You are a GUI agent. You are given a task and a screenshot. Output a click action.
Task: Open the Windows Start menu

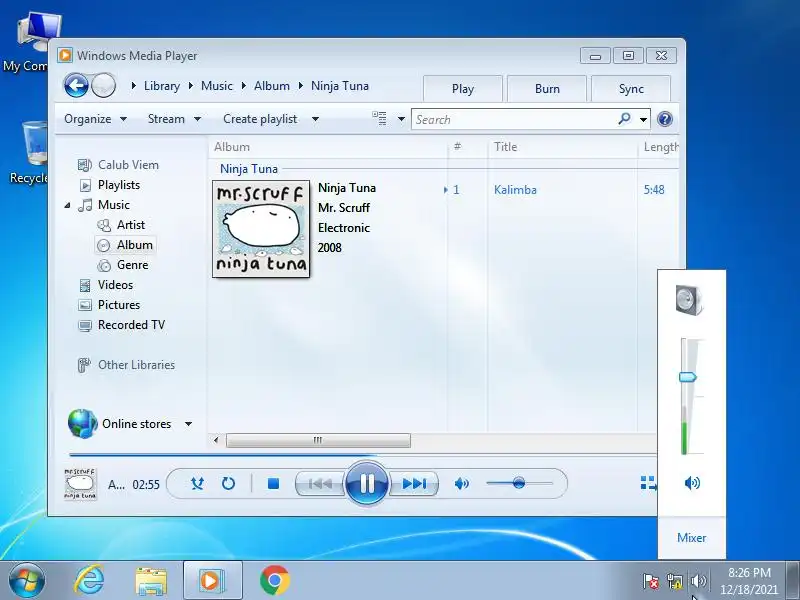coord(26,581)
